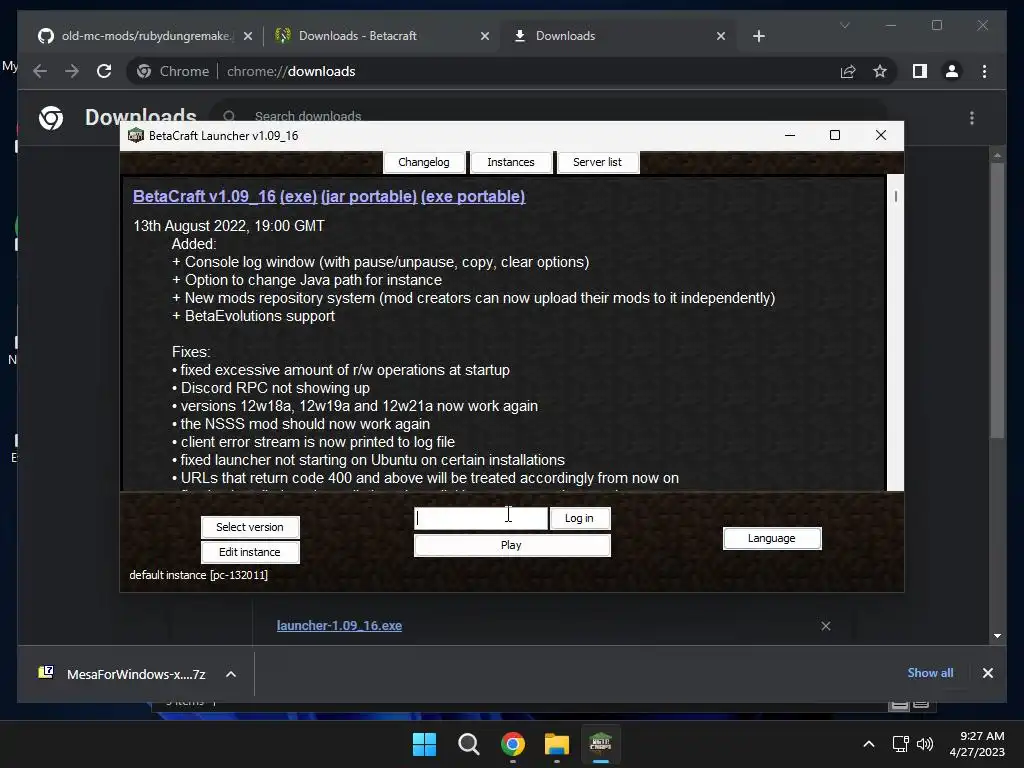Viewport: 1024px width, 768px height.
Task: Open the Changelog tab in BetaCraft Launcher
Action: (424, 162)
